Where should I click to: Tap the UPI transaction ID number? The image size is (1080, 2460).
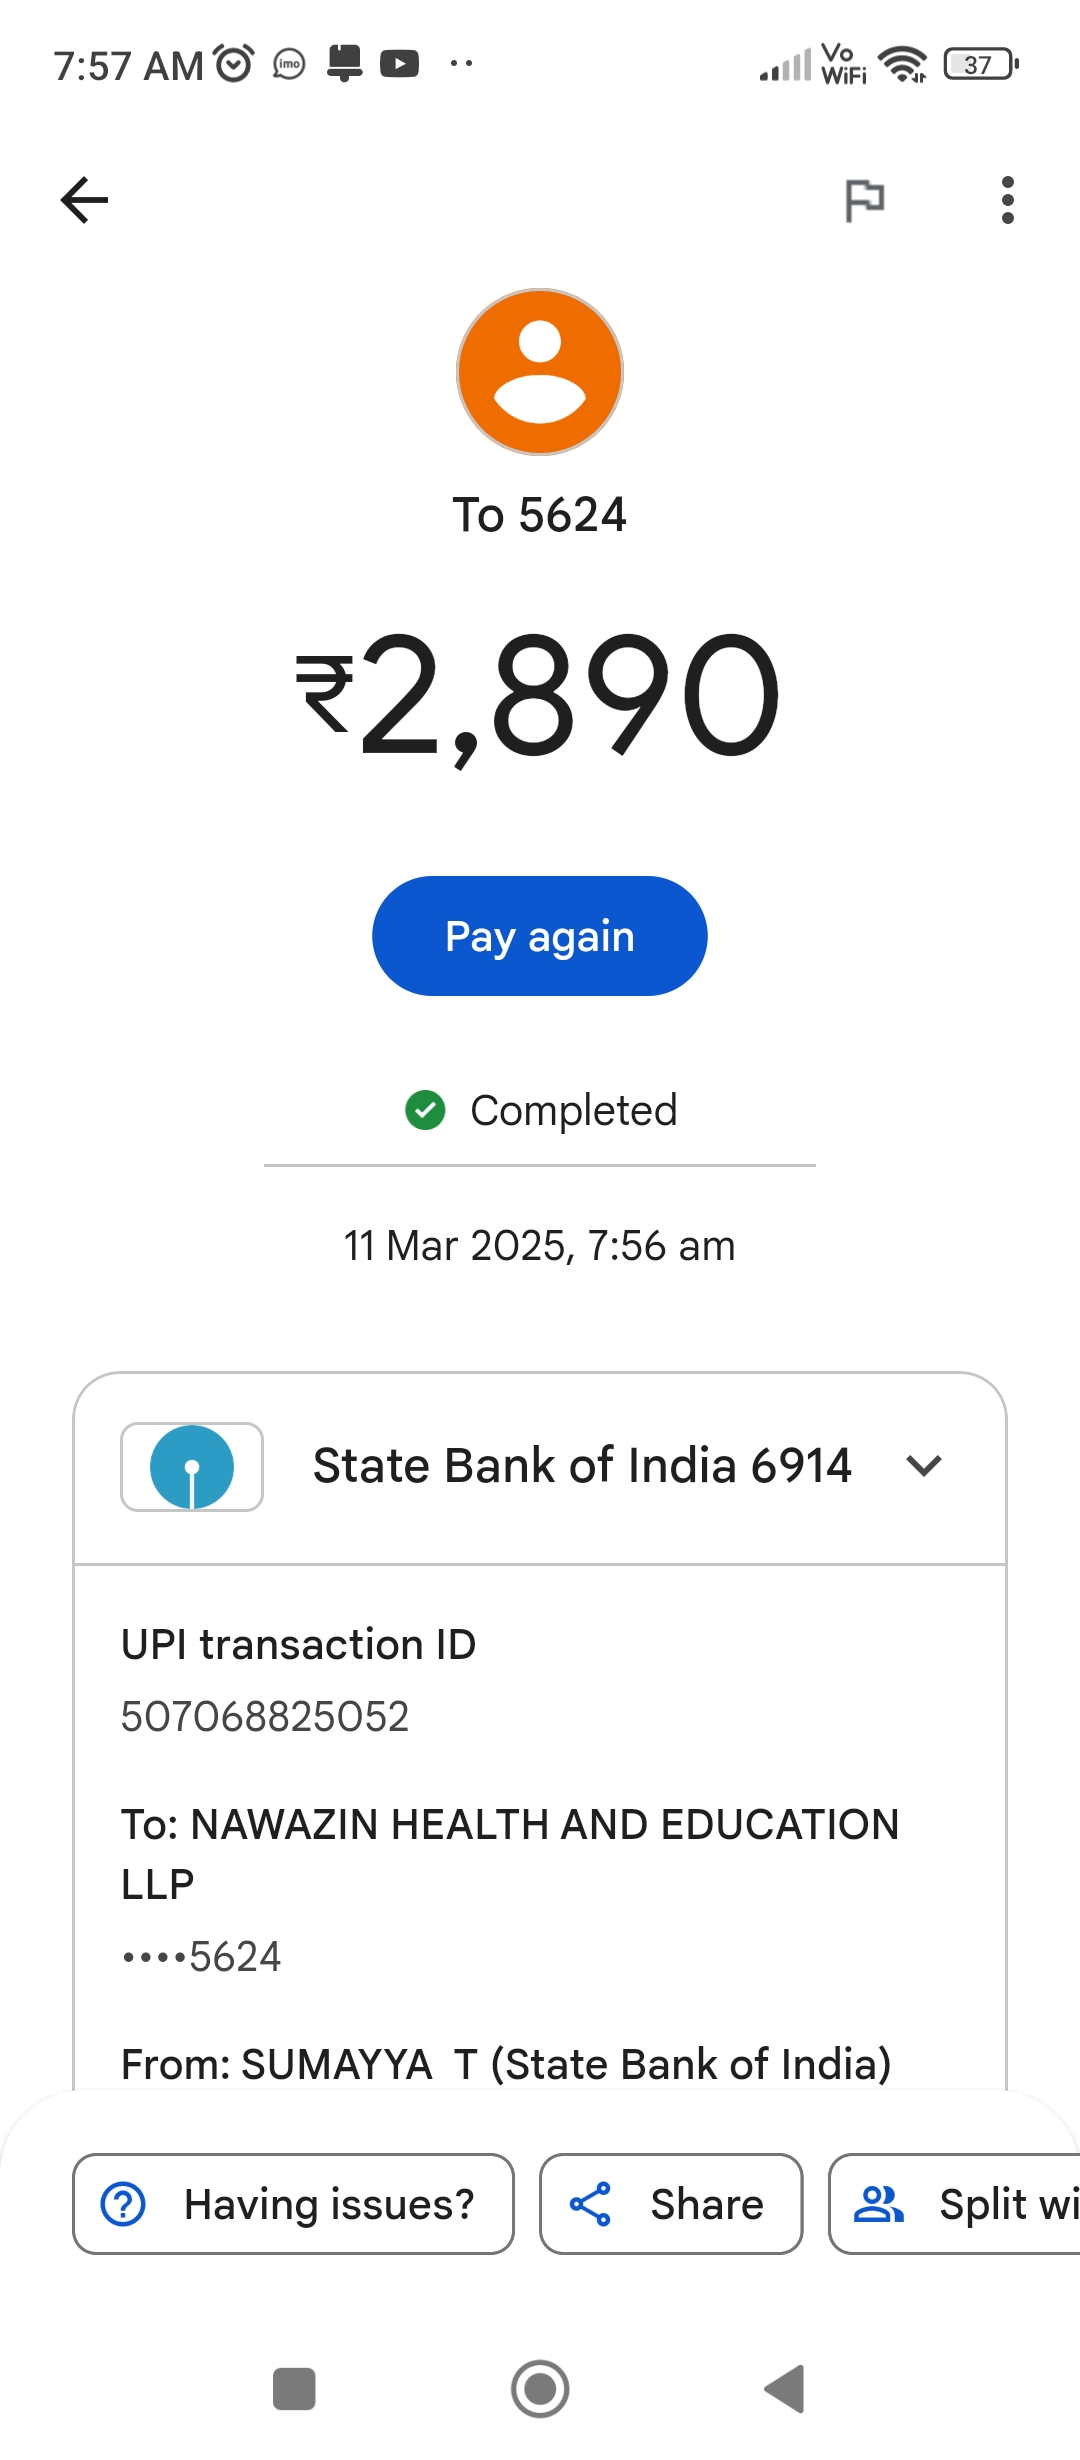[x=265, y=1717]
